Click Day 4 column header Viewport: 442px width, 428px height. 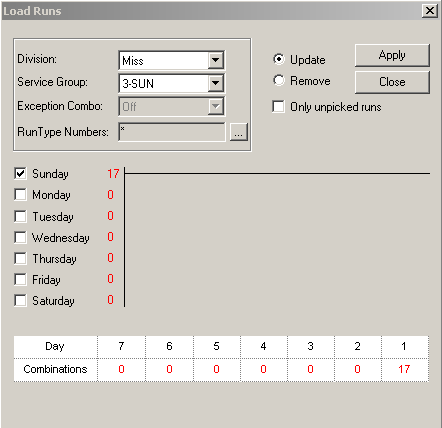[x=264, y=347]
